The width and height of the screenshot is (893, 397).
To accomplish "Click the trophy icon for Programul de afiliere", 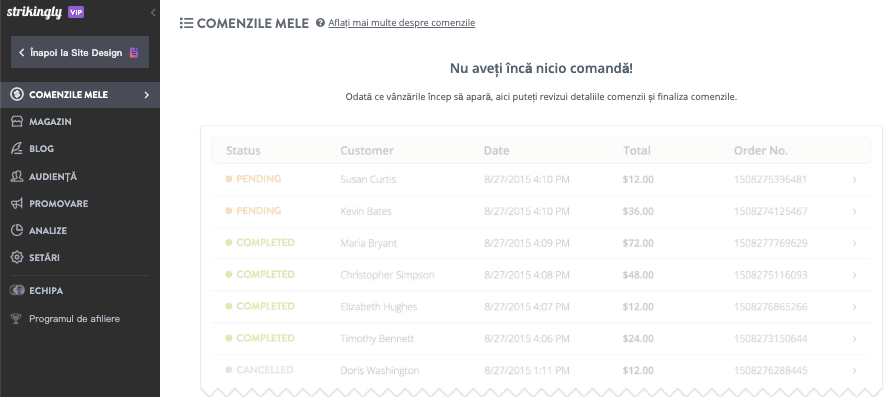I will (x=17, y=319).
